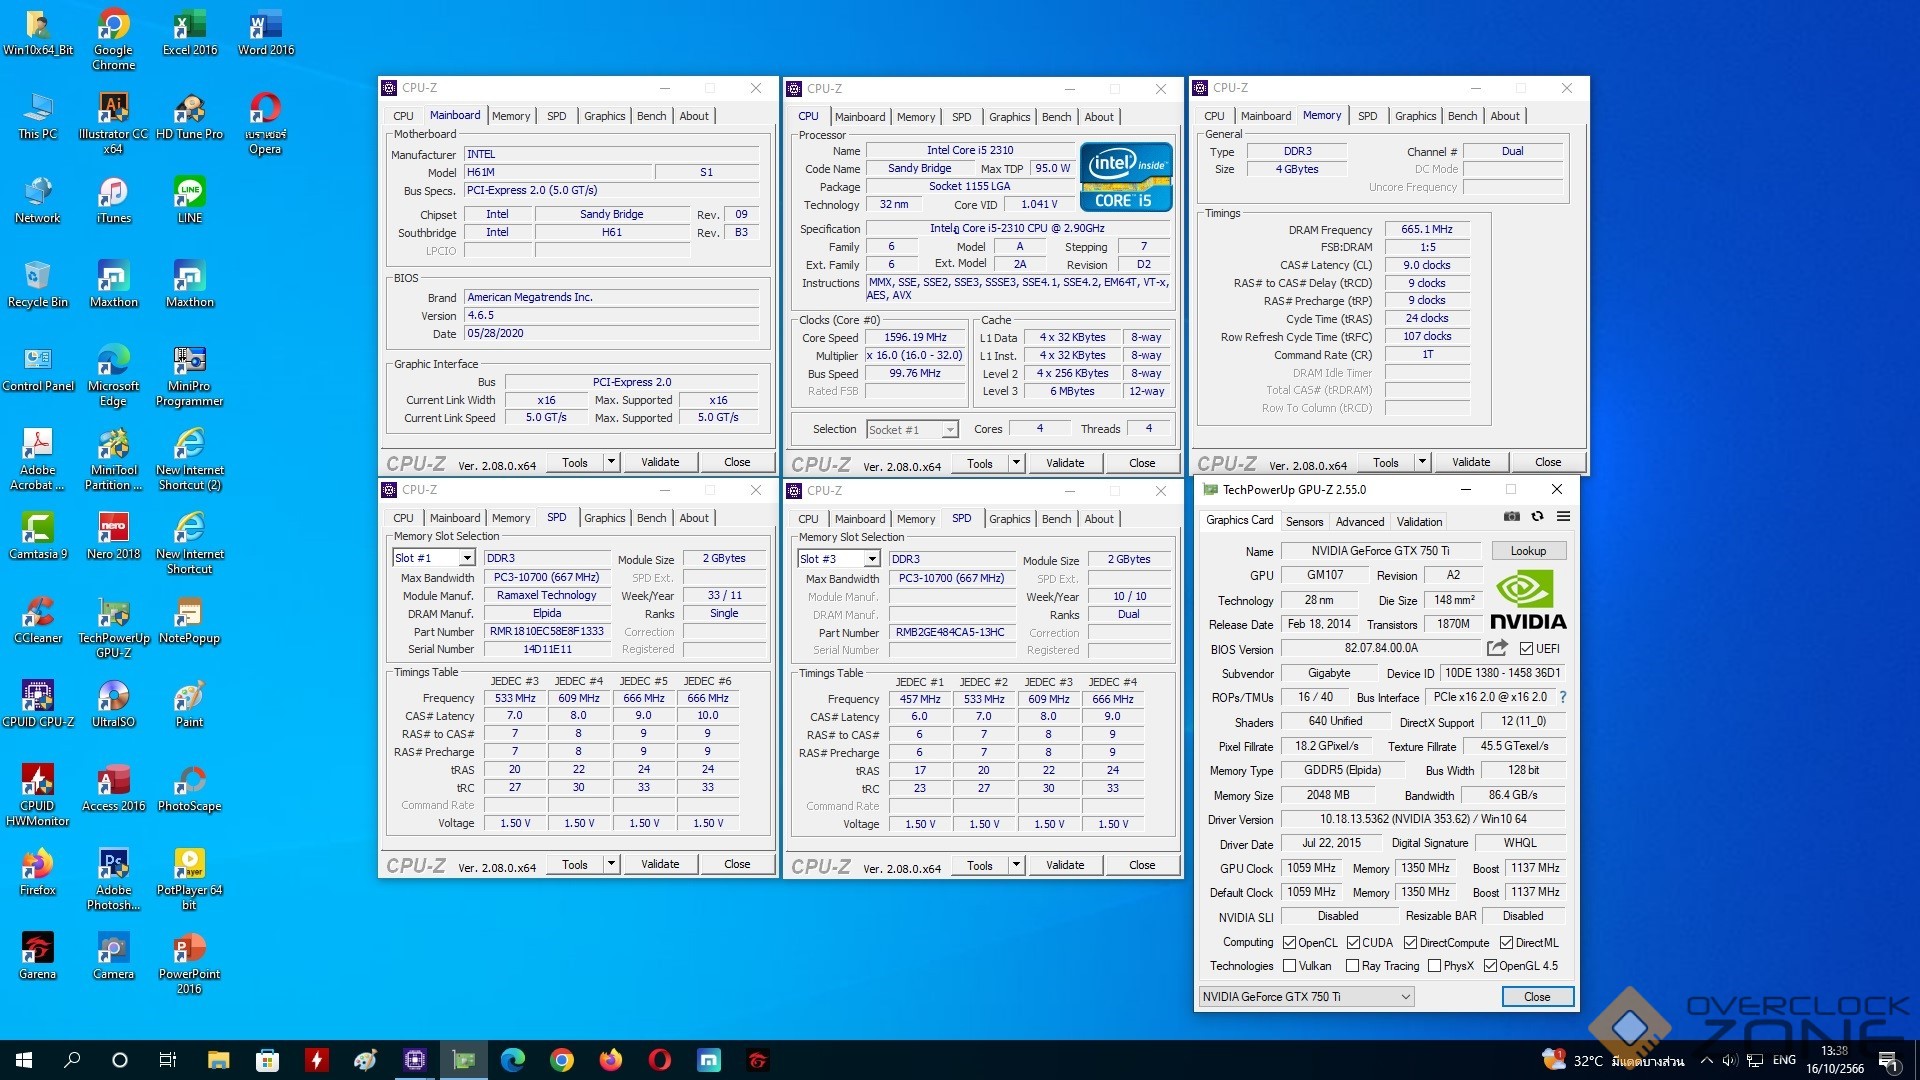Open the Bench tab in the CPU-Z Memory window
Image resolution: width=1920 pixels, height=1080 pixels.
(1462, 116)
